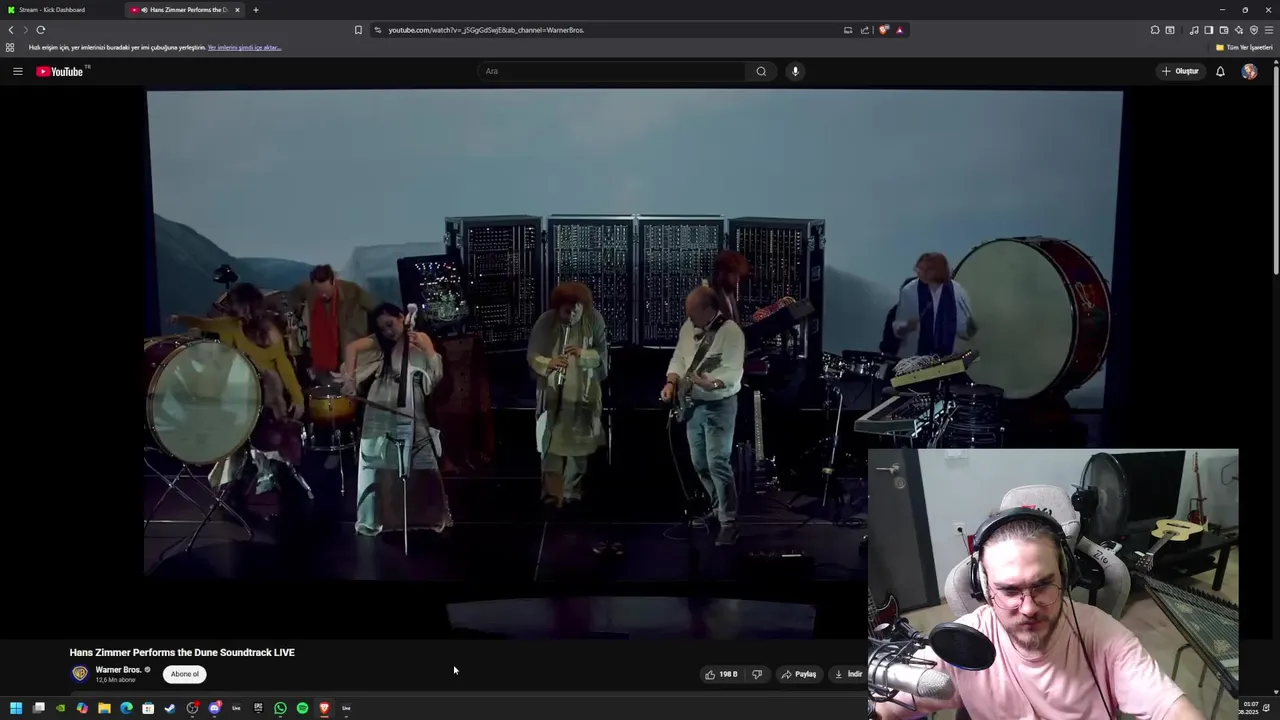Open Discord from the taskbar

click(x=214, y=708)
